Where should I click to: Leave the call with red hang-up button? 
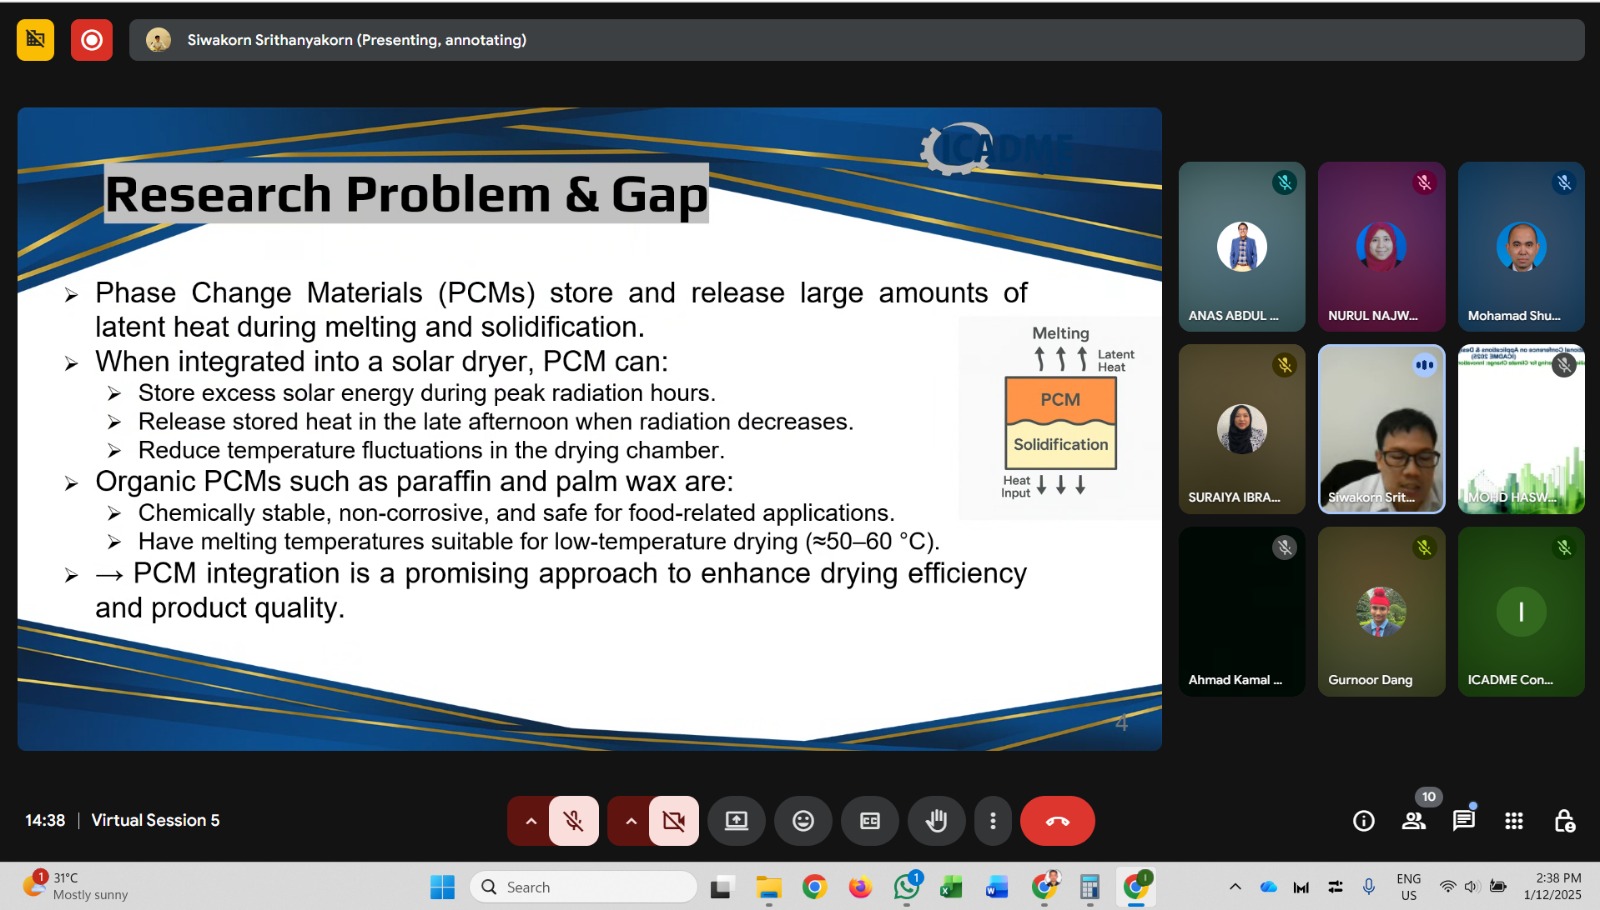1057,821
